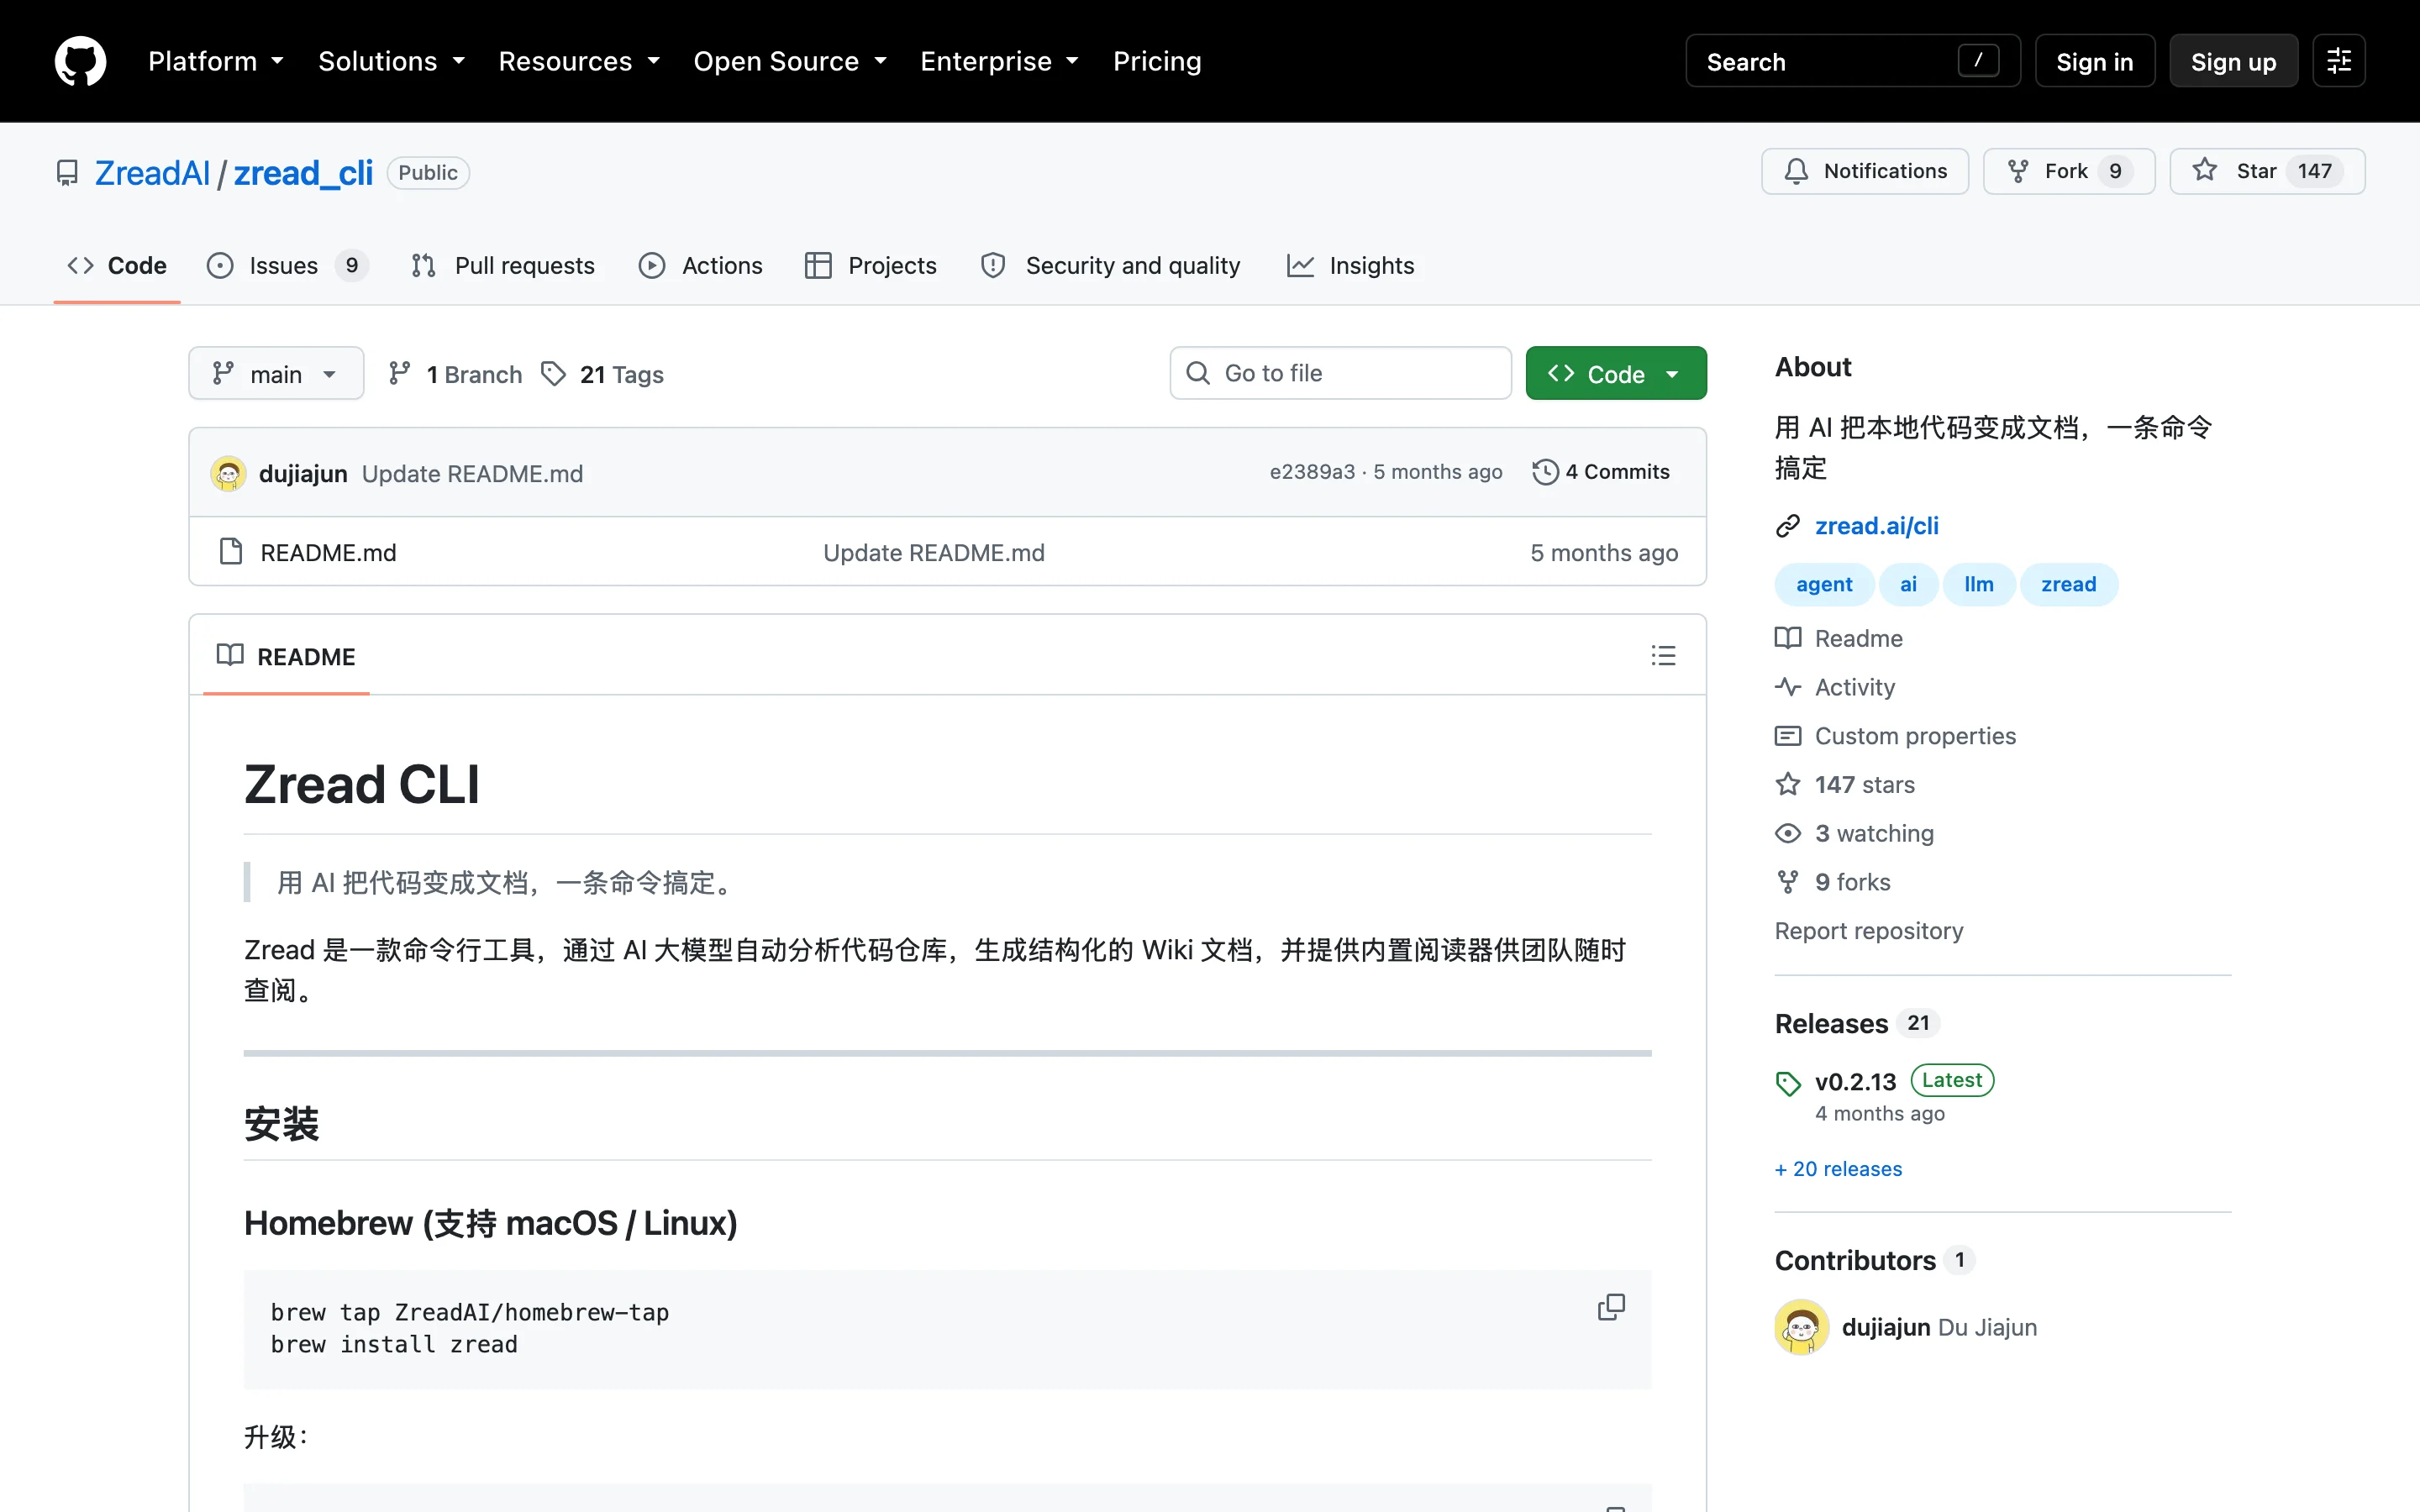Image resolution: width=2420 pixels, height=1512 pixels.
Task: Click the commit history clock icon
Action: click(1545, 472)
